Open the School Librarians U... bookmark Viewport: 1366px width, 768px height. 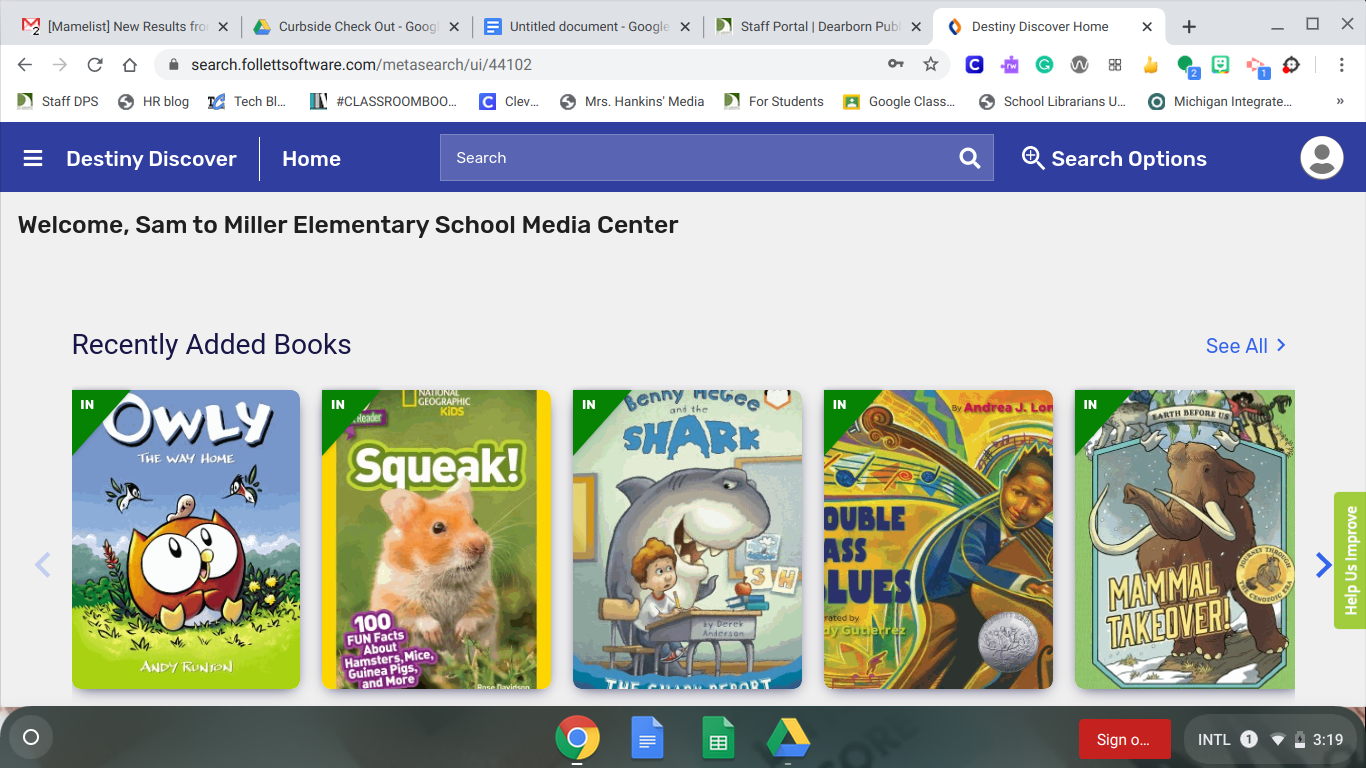(1052, 101)
